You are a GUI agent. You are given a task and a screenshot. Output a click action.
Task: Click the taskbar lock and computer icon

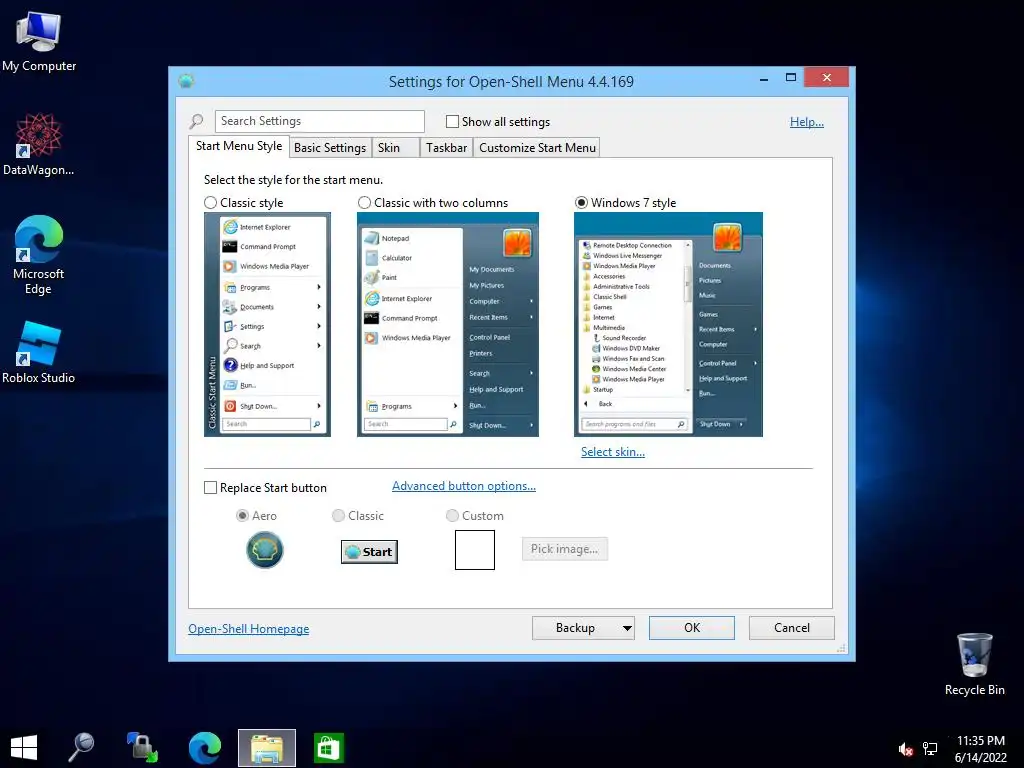[x=142, y=748]
